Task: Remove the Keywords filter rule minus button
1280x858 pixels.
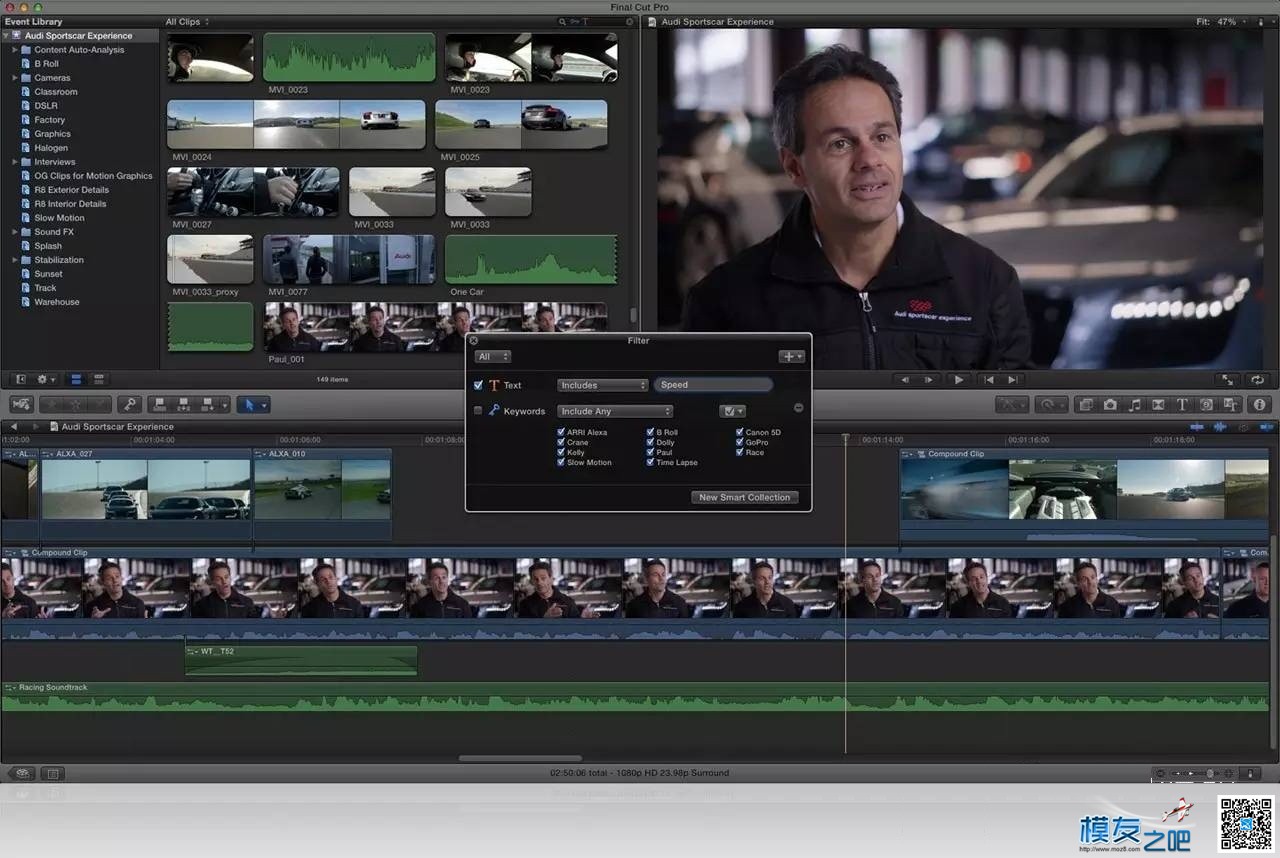Action: point(798,408)
